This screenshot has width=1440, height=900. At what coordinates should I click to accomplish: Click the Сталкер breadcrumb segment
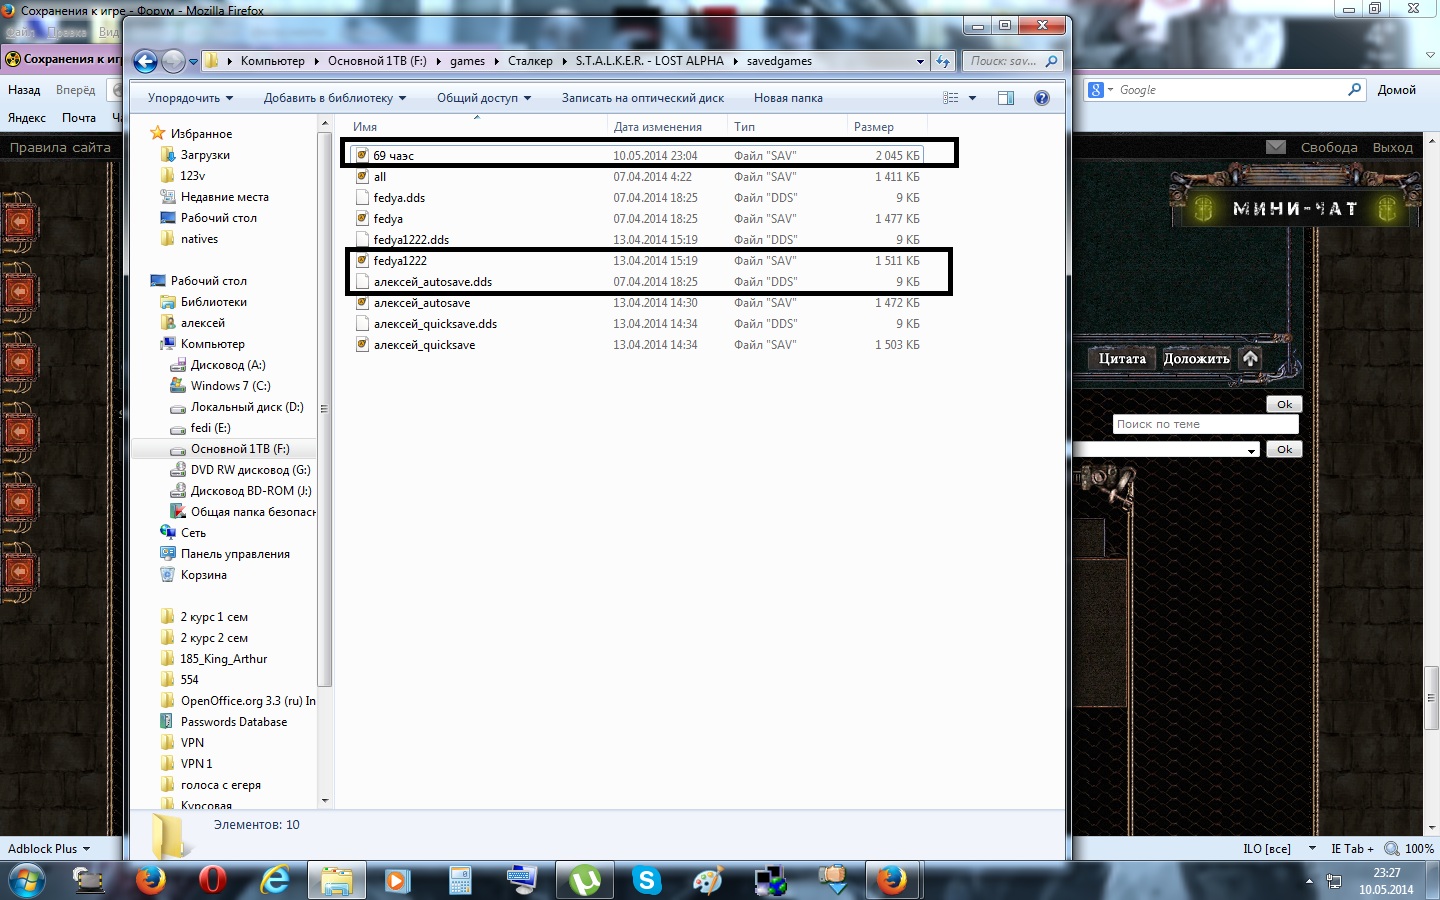click(x=530, y=61)
